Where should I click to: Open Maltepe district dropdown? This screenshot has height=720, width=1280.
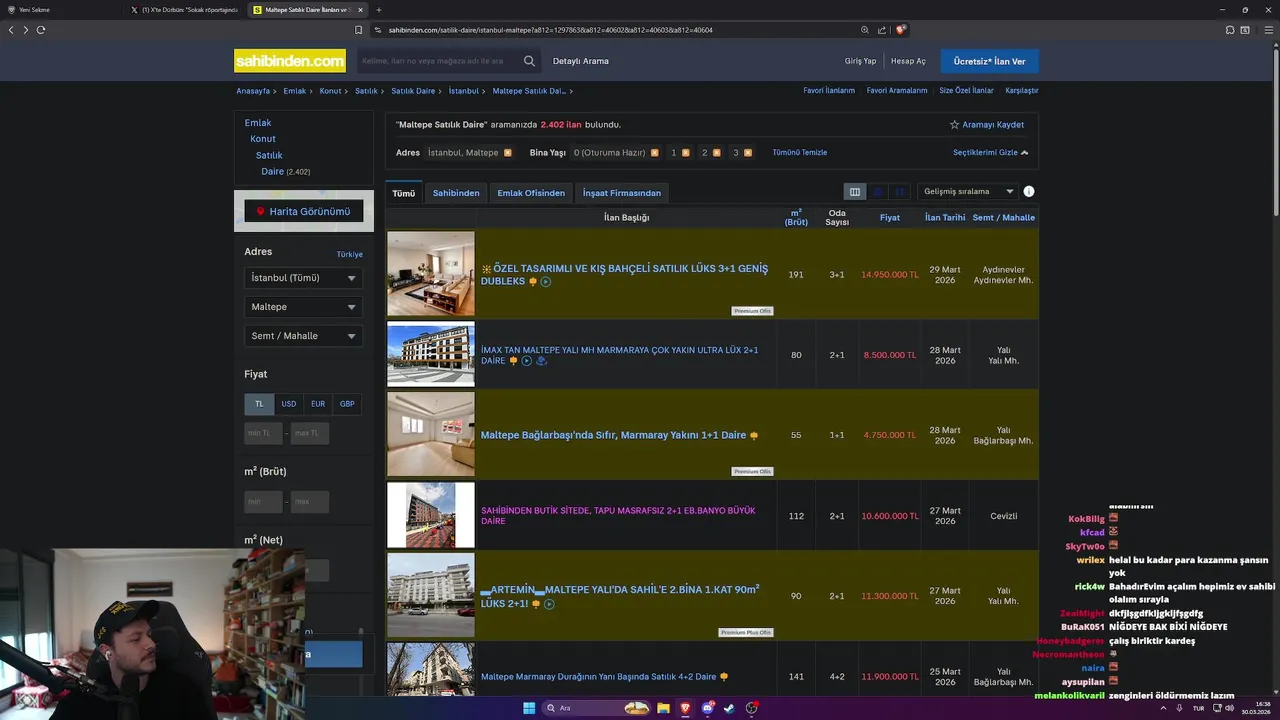[x=303, y=307]
